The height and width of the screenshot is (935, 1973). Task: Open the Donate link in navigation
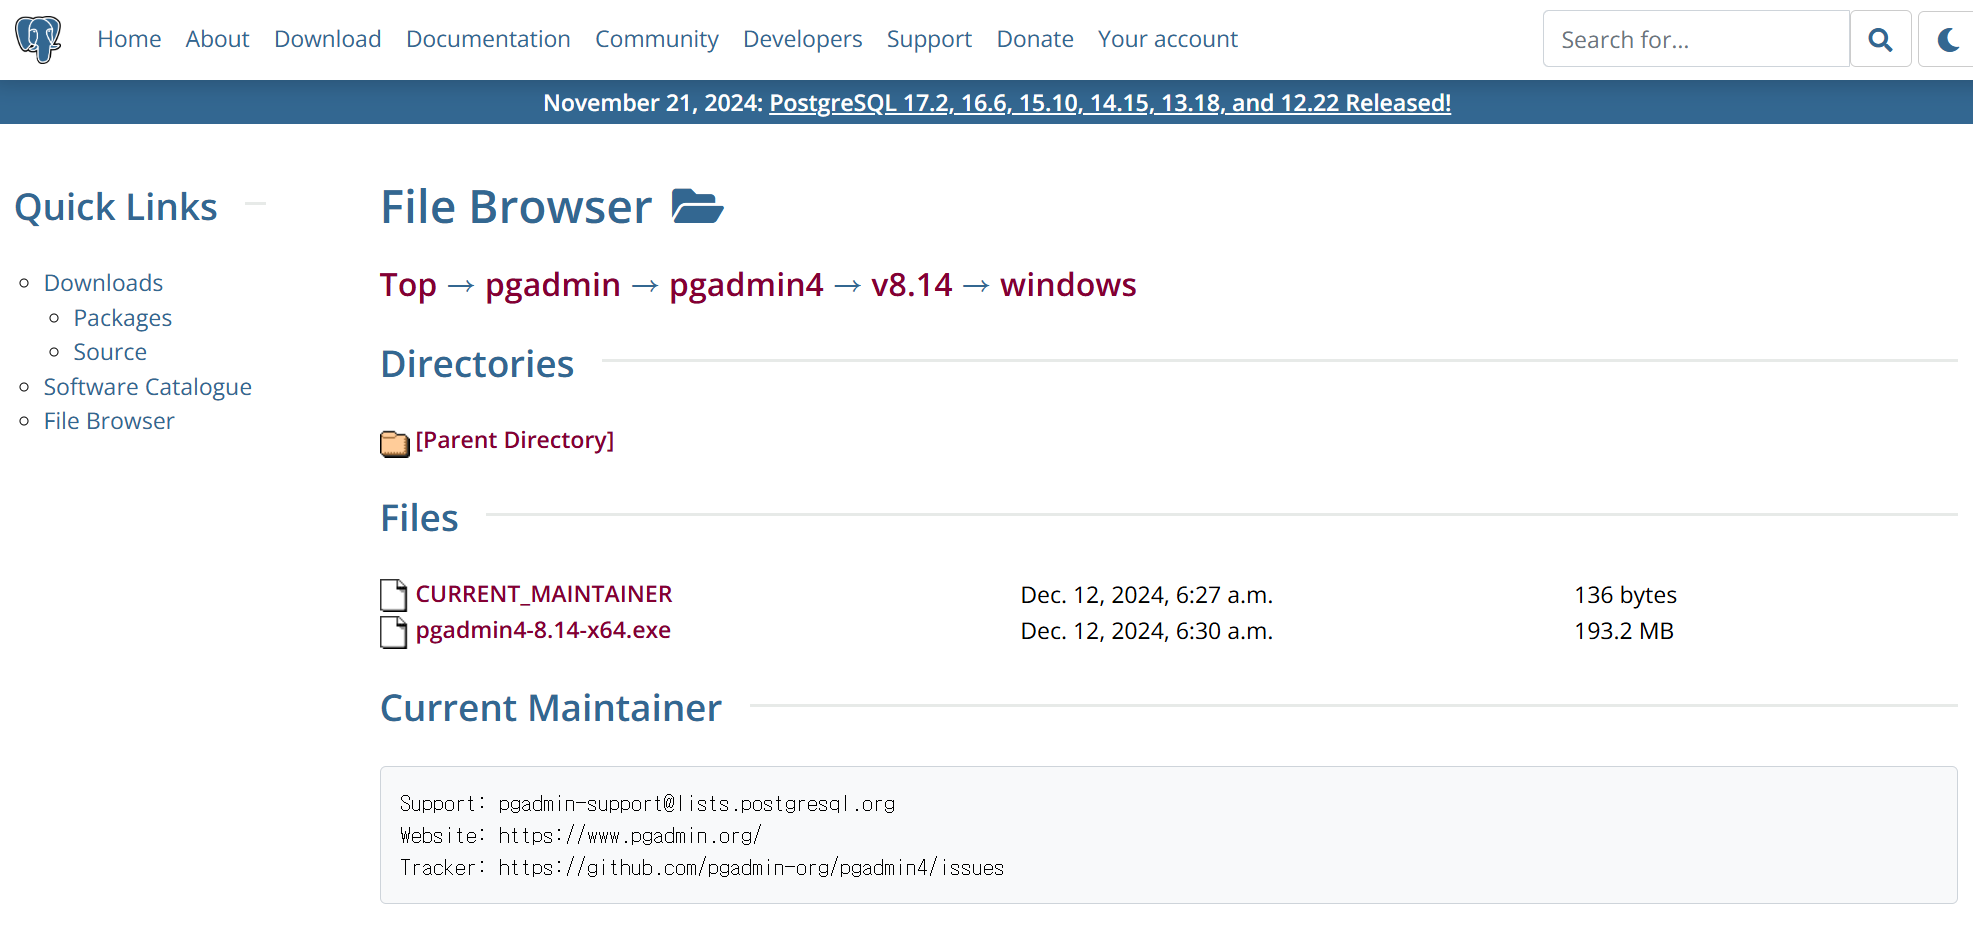1035,39
